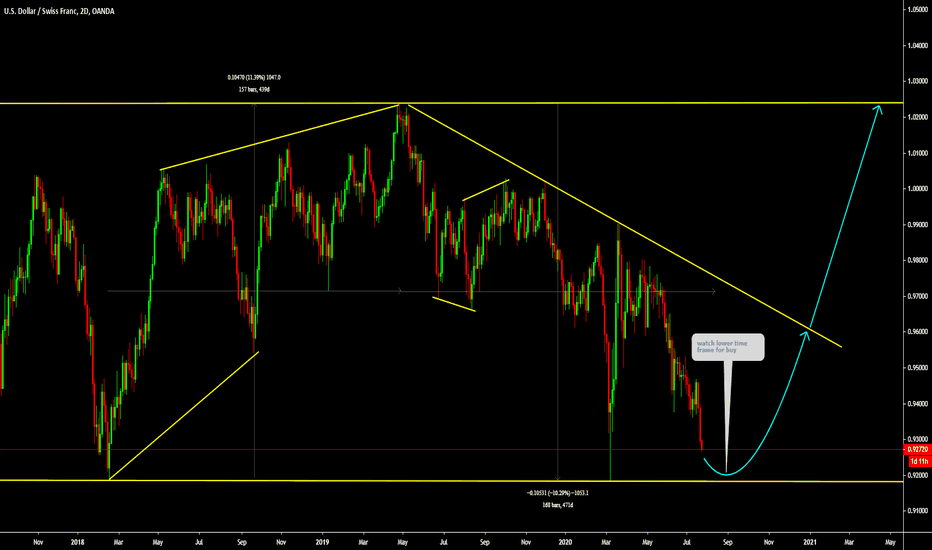Image resolution: width=932 pixels, height=550 pixels.
Task: Click the red 0.92720 current price tag
Action: (918, 450)
